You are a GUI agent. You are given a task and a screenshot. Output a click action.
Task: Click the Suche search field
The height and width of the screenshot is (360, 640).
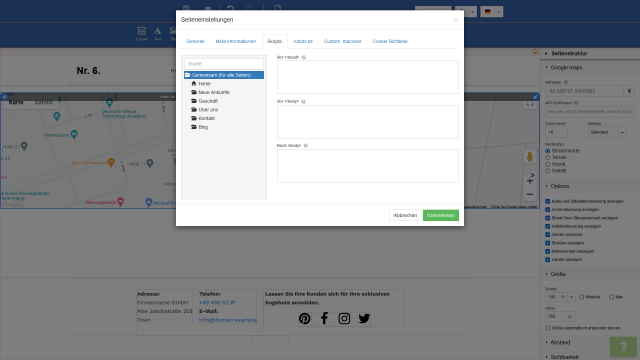tap(224, 64)
